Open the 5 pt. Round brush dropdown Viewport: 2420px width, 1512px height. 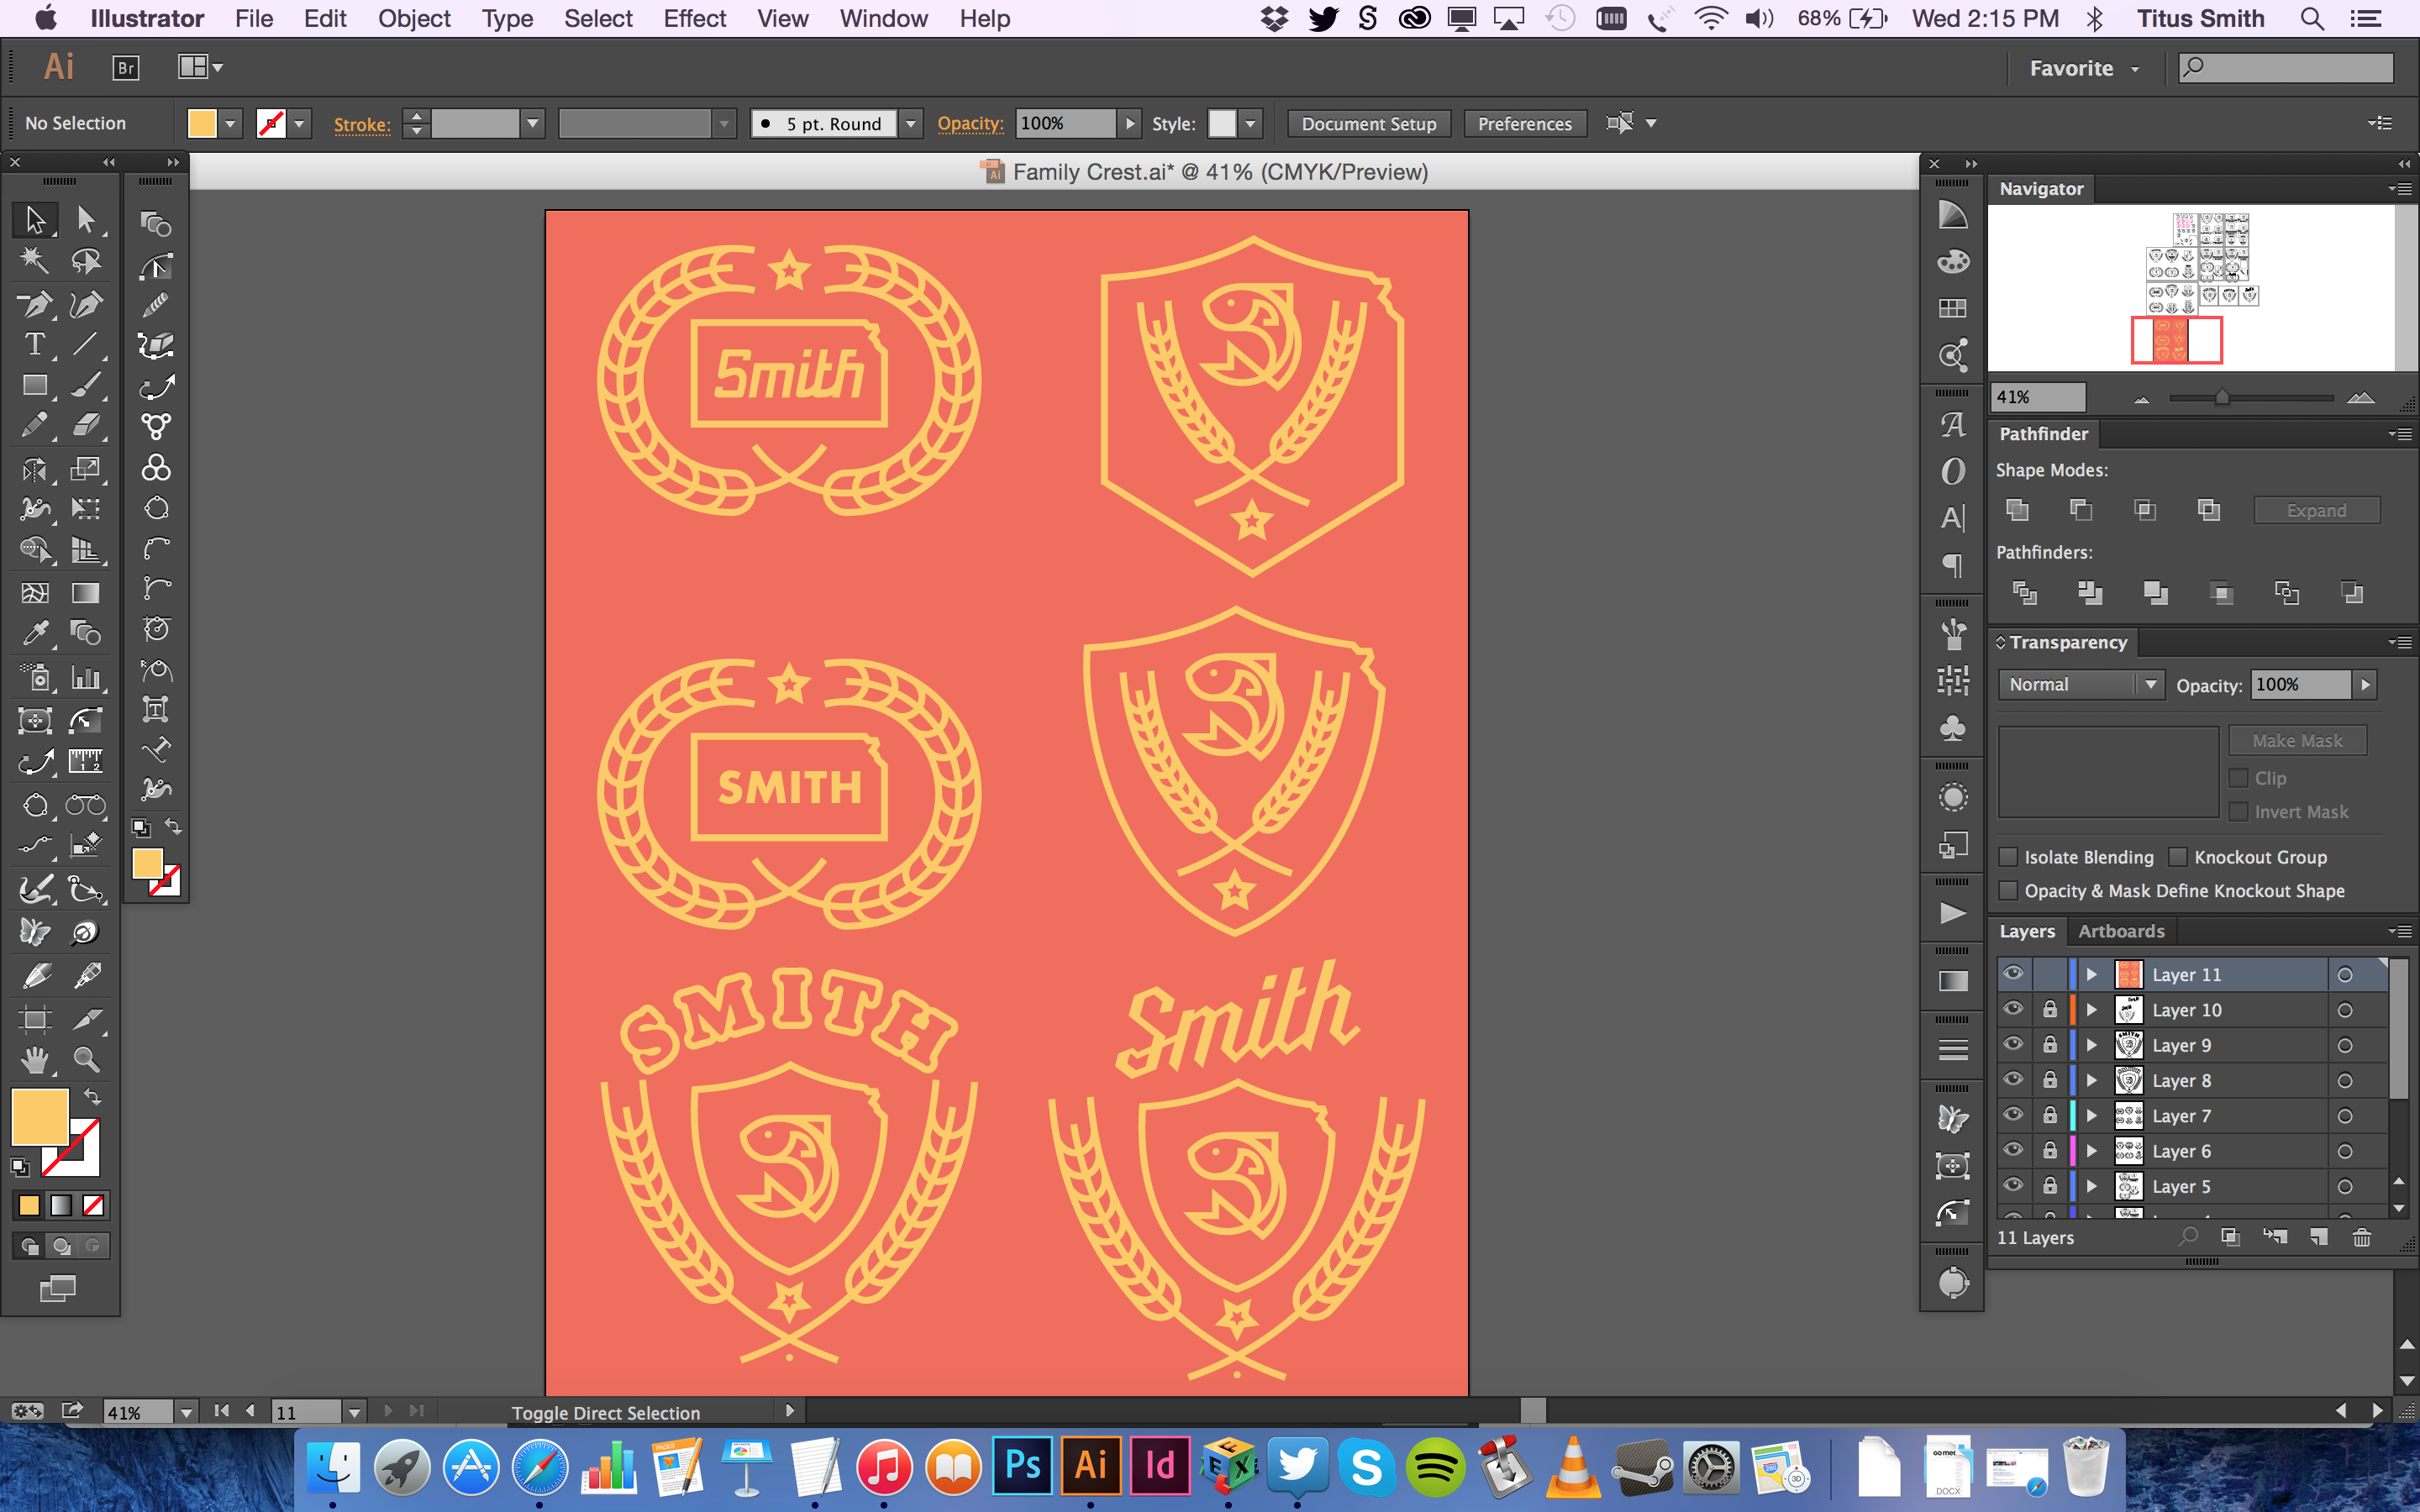pos(911,123)
